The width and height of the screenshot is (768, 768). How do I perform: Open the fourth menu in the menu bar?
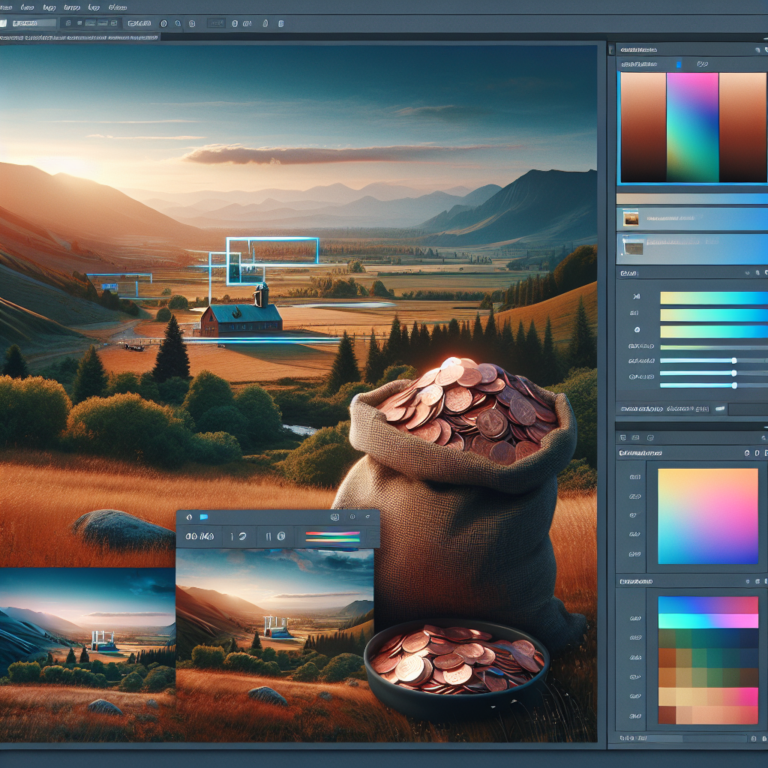coord(72,7)
